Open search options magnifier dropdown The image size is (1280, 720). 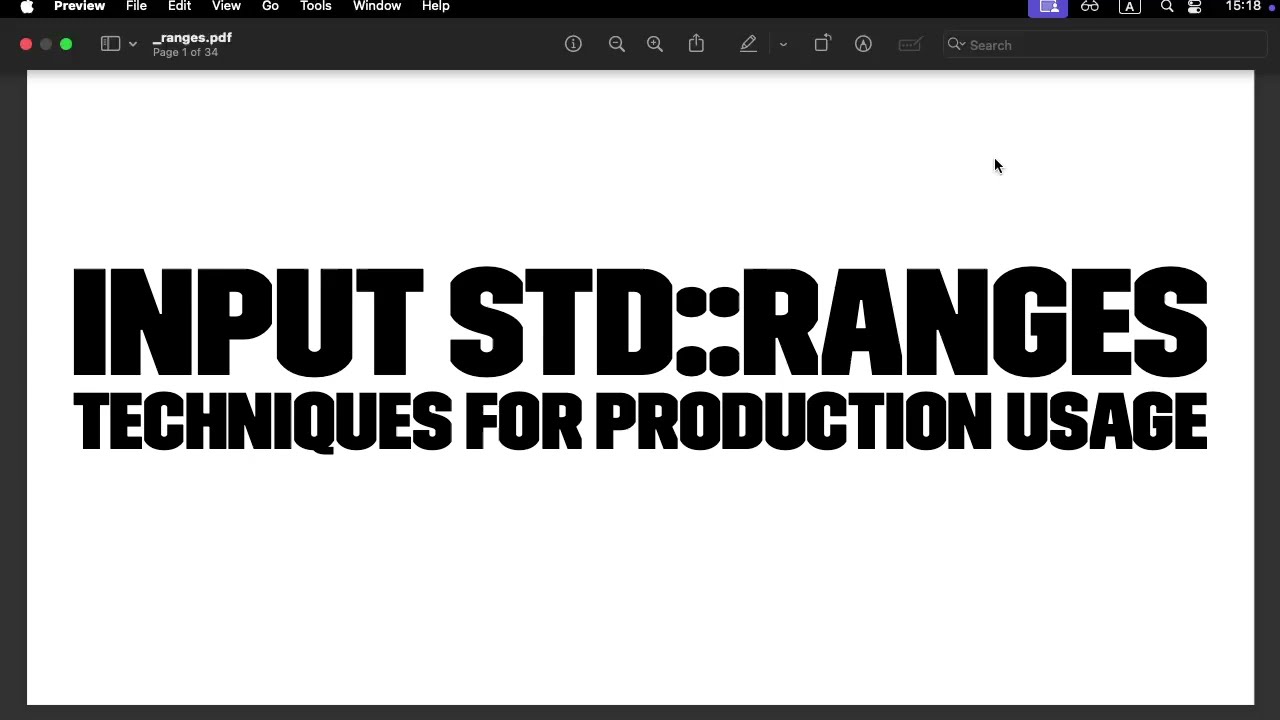click(x=956, y=44)
